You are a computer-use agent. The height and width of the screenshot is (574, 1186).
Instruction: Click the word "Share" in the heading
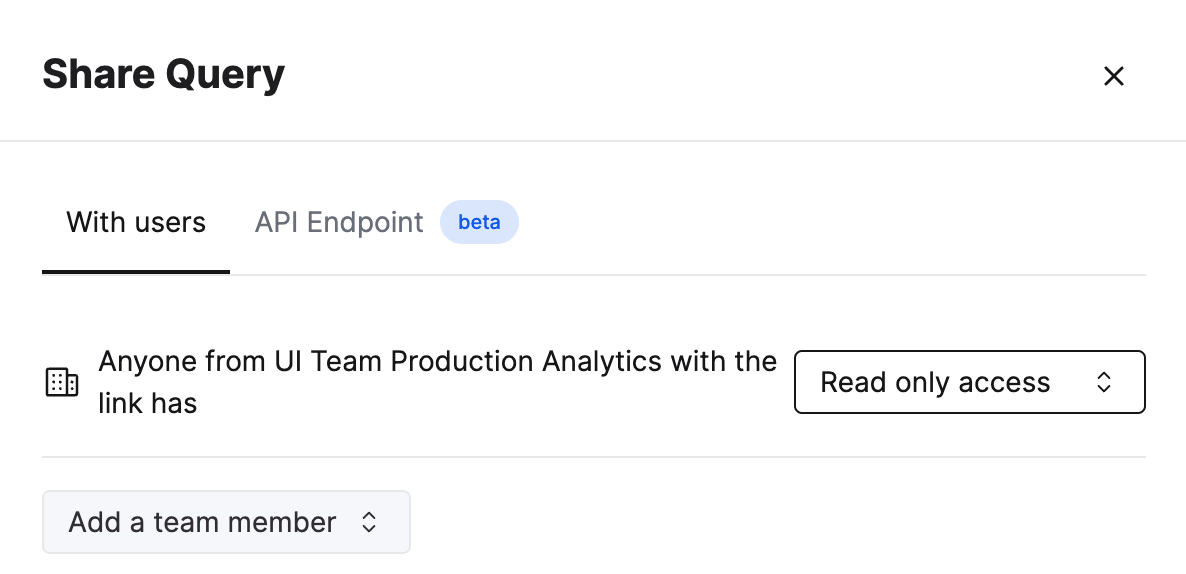coord(97,75)
